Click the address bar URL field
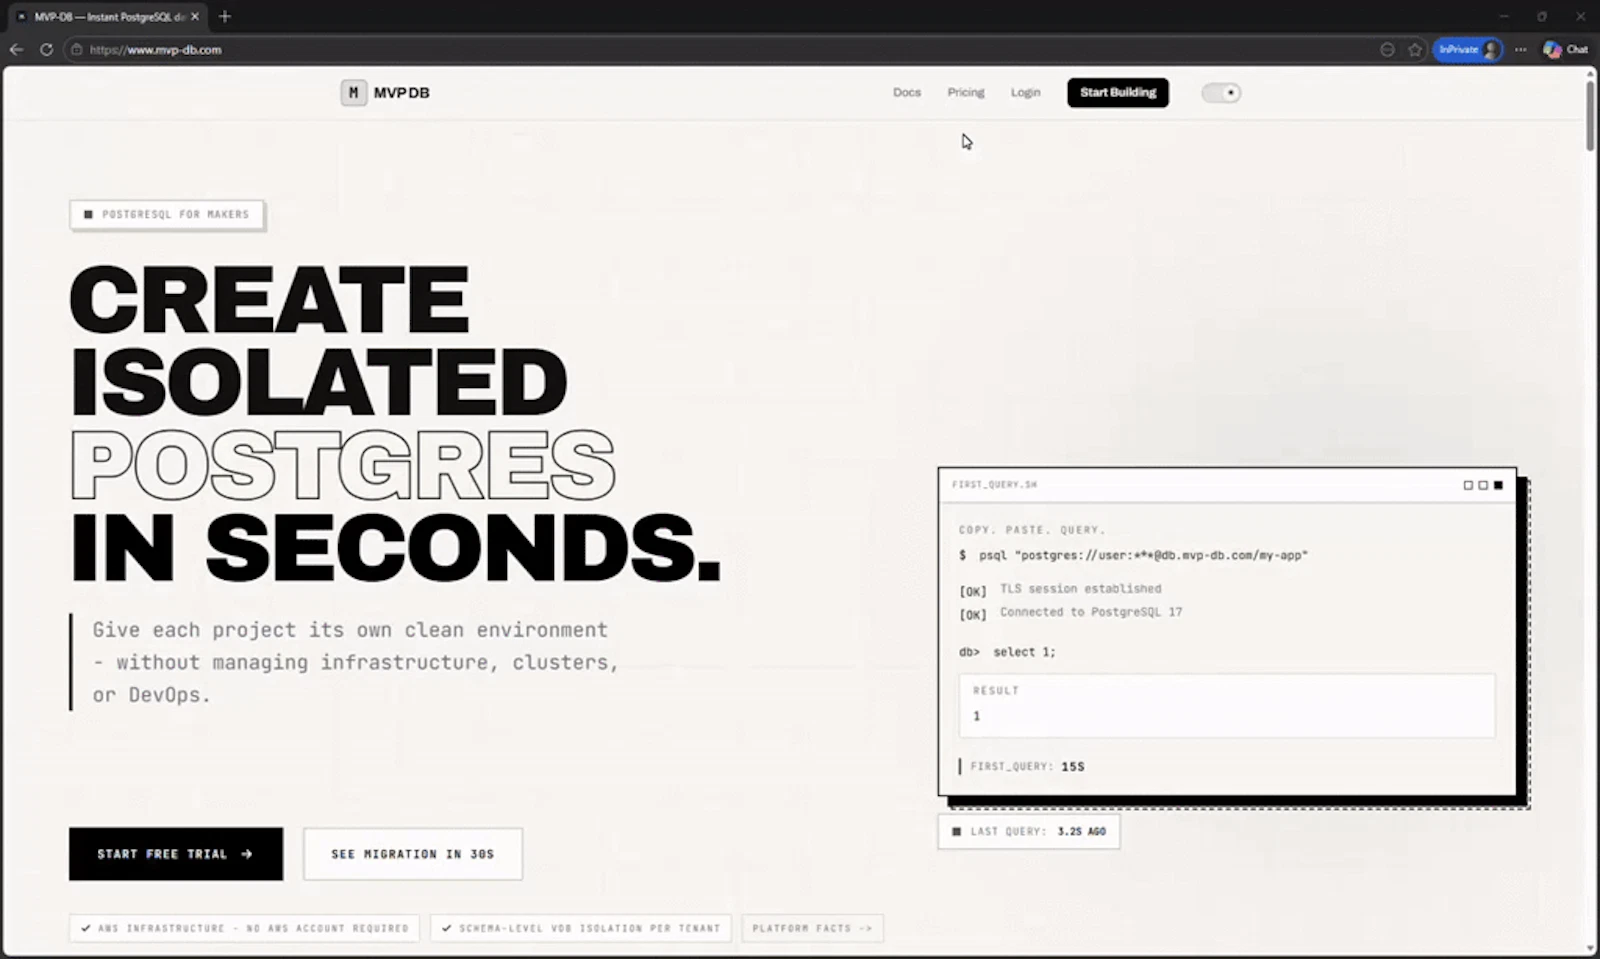 720,49
